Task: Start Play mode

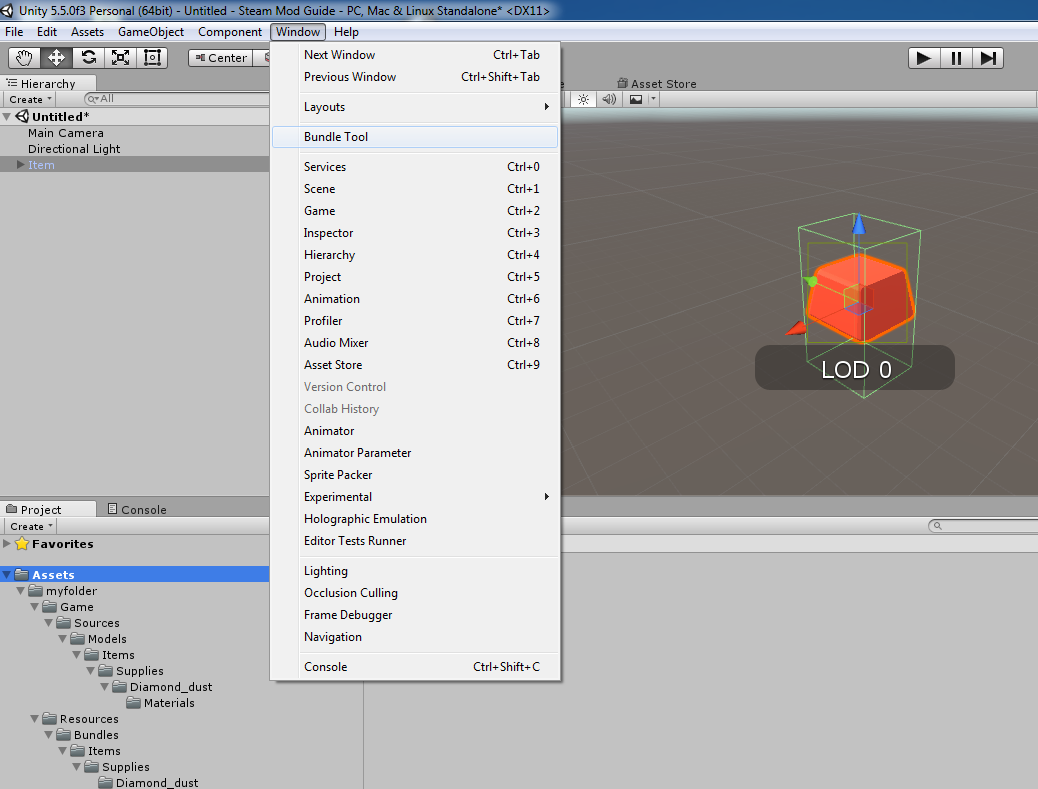Action: (924, 58)
